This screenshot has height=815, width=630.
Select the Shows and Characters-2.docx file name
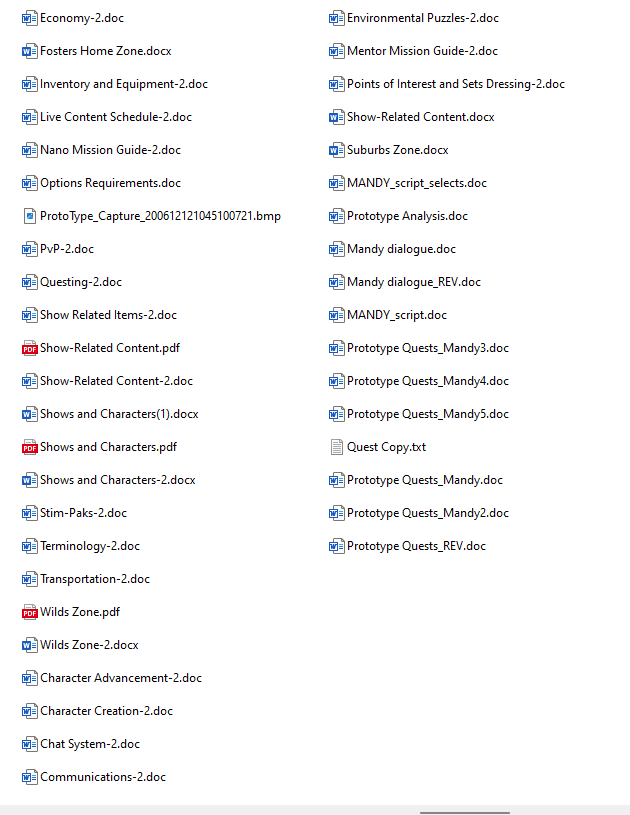tap(118, 480)
